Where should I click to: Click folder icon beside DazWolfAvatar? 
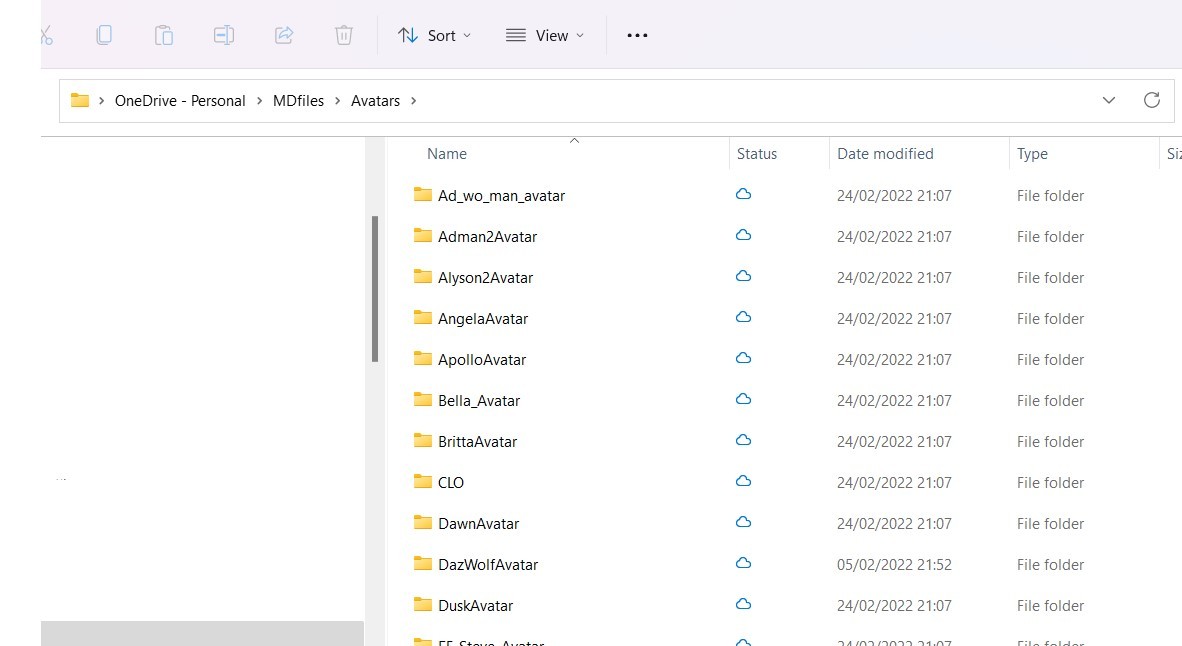pos(422,564)
